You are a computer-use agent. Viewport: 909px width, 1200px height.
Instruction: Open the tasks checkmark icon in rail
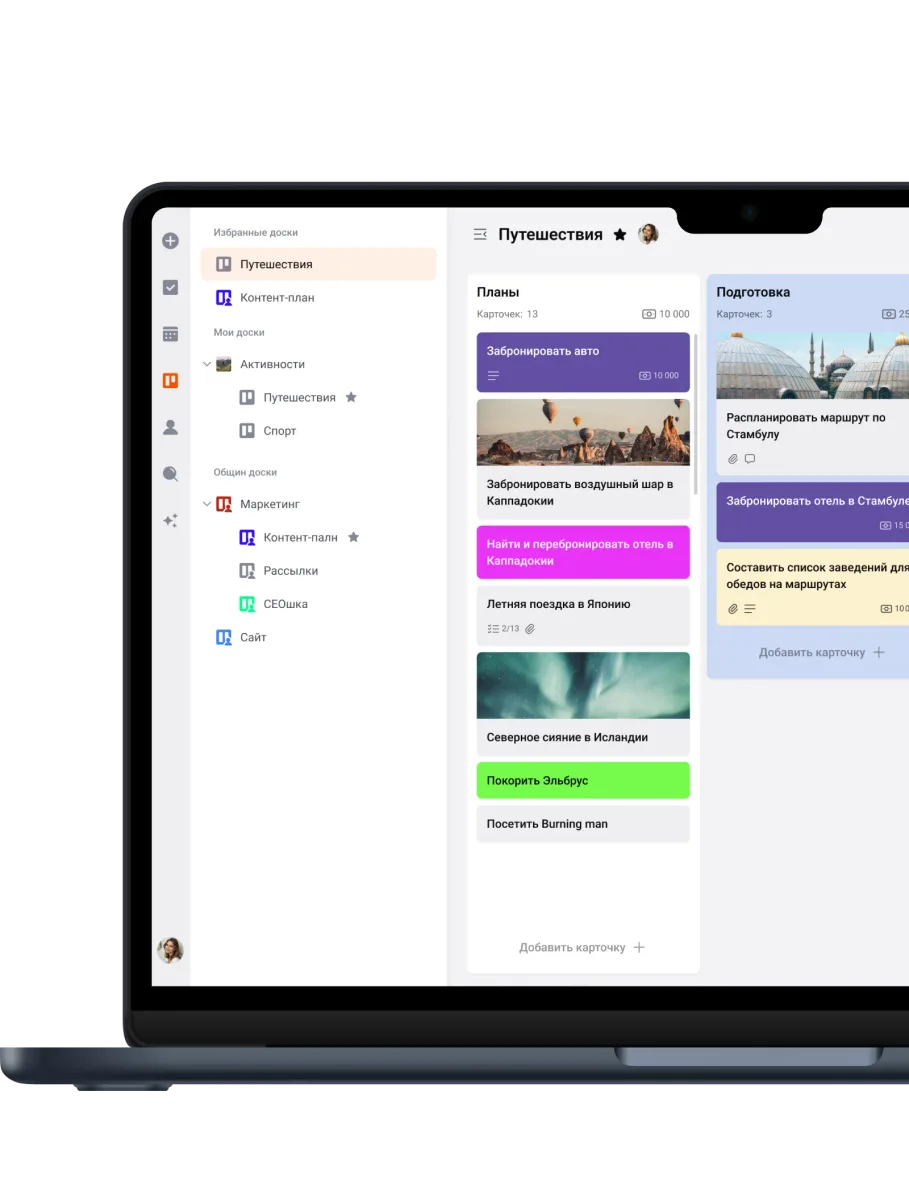[x=170, y=288]
